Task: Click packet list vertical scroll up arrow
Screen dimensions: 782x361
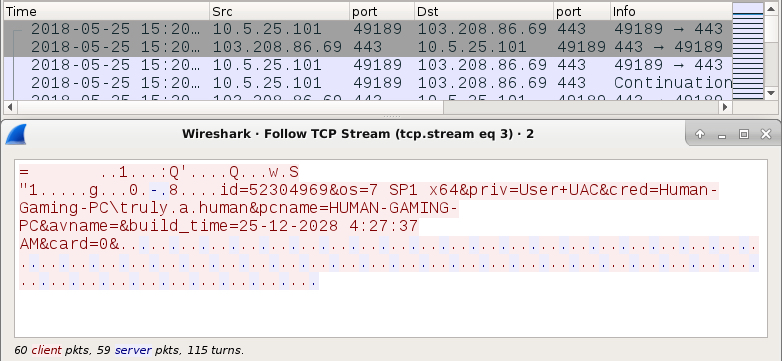Action: click(771, 8)
